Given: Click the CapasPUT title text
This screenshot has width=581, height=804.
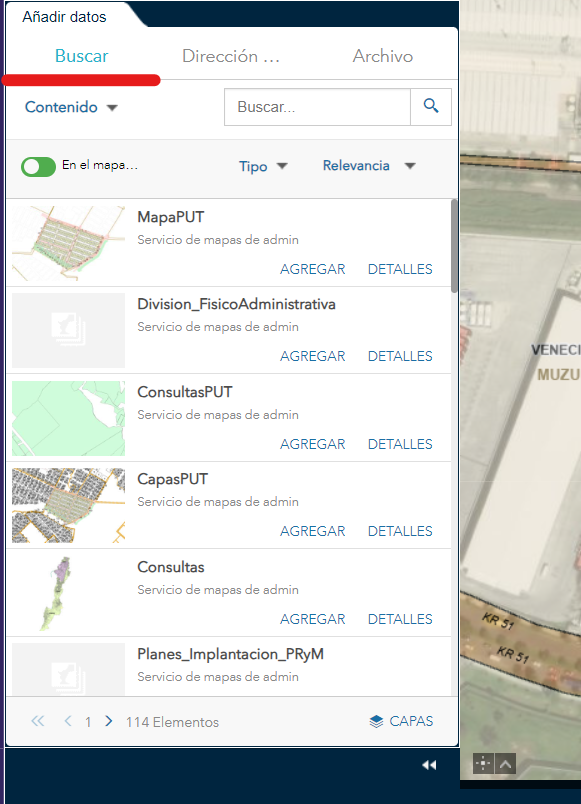Looking at the screenshot, I should (172, 479).
